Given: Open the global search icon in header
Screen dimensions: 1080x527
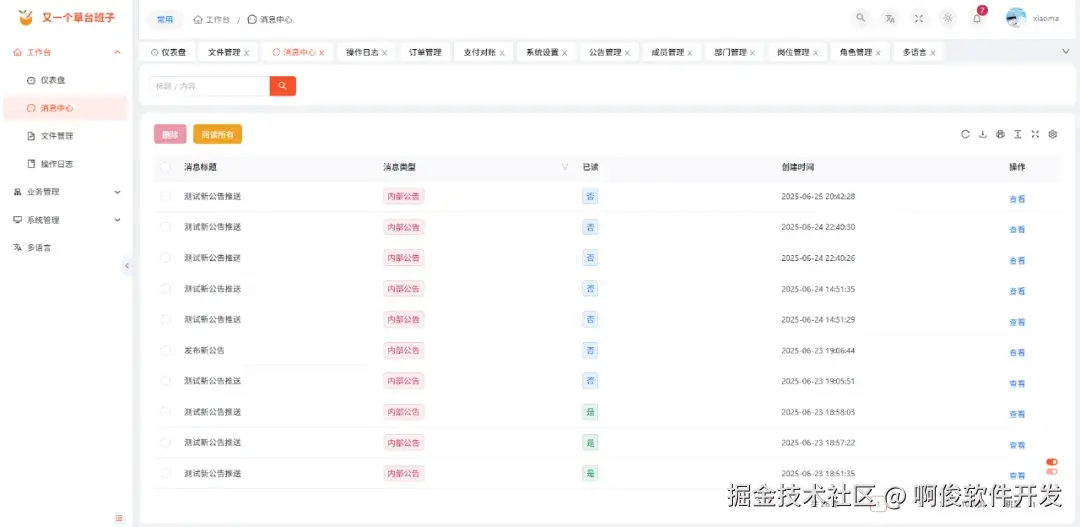Looking at the screenshot, I should coord(860,19).
